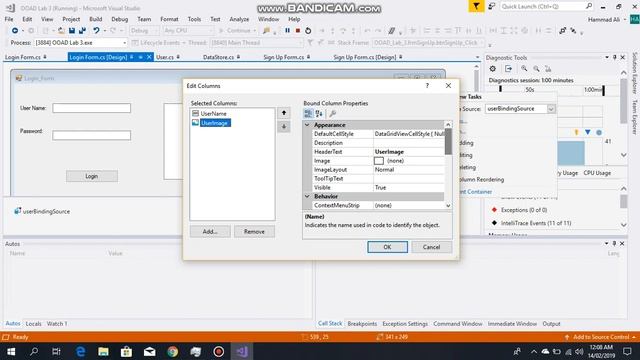Open the Process dropdown list
640x360 pixels.
[x=124, y=42]
